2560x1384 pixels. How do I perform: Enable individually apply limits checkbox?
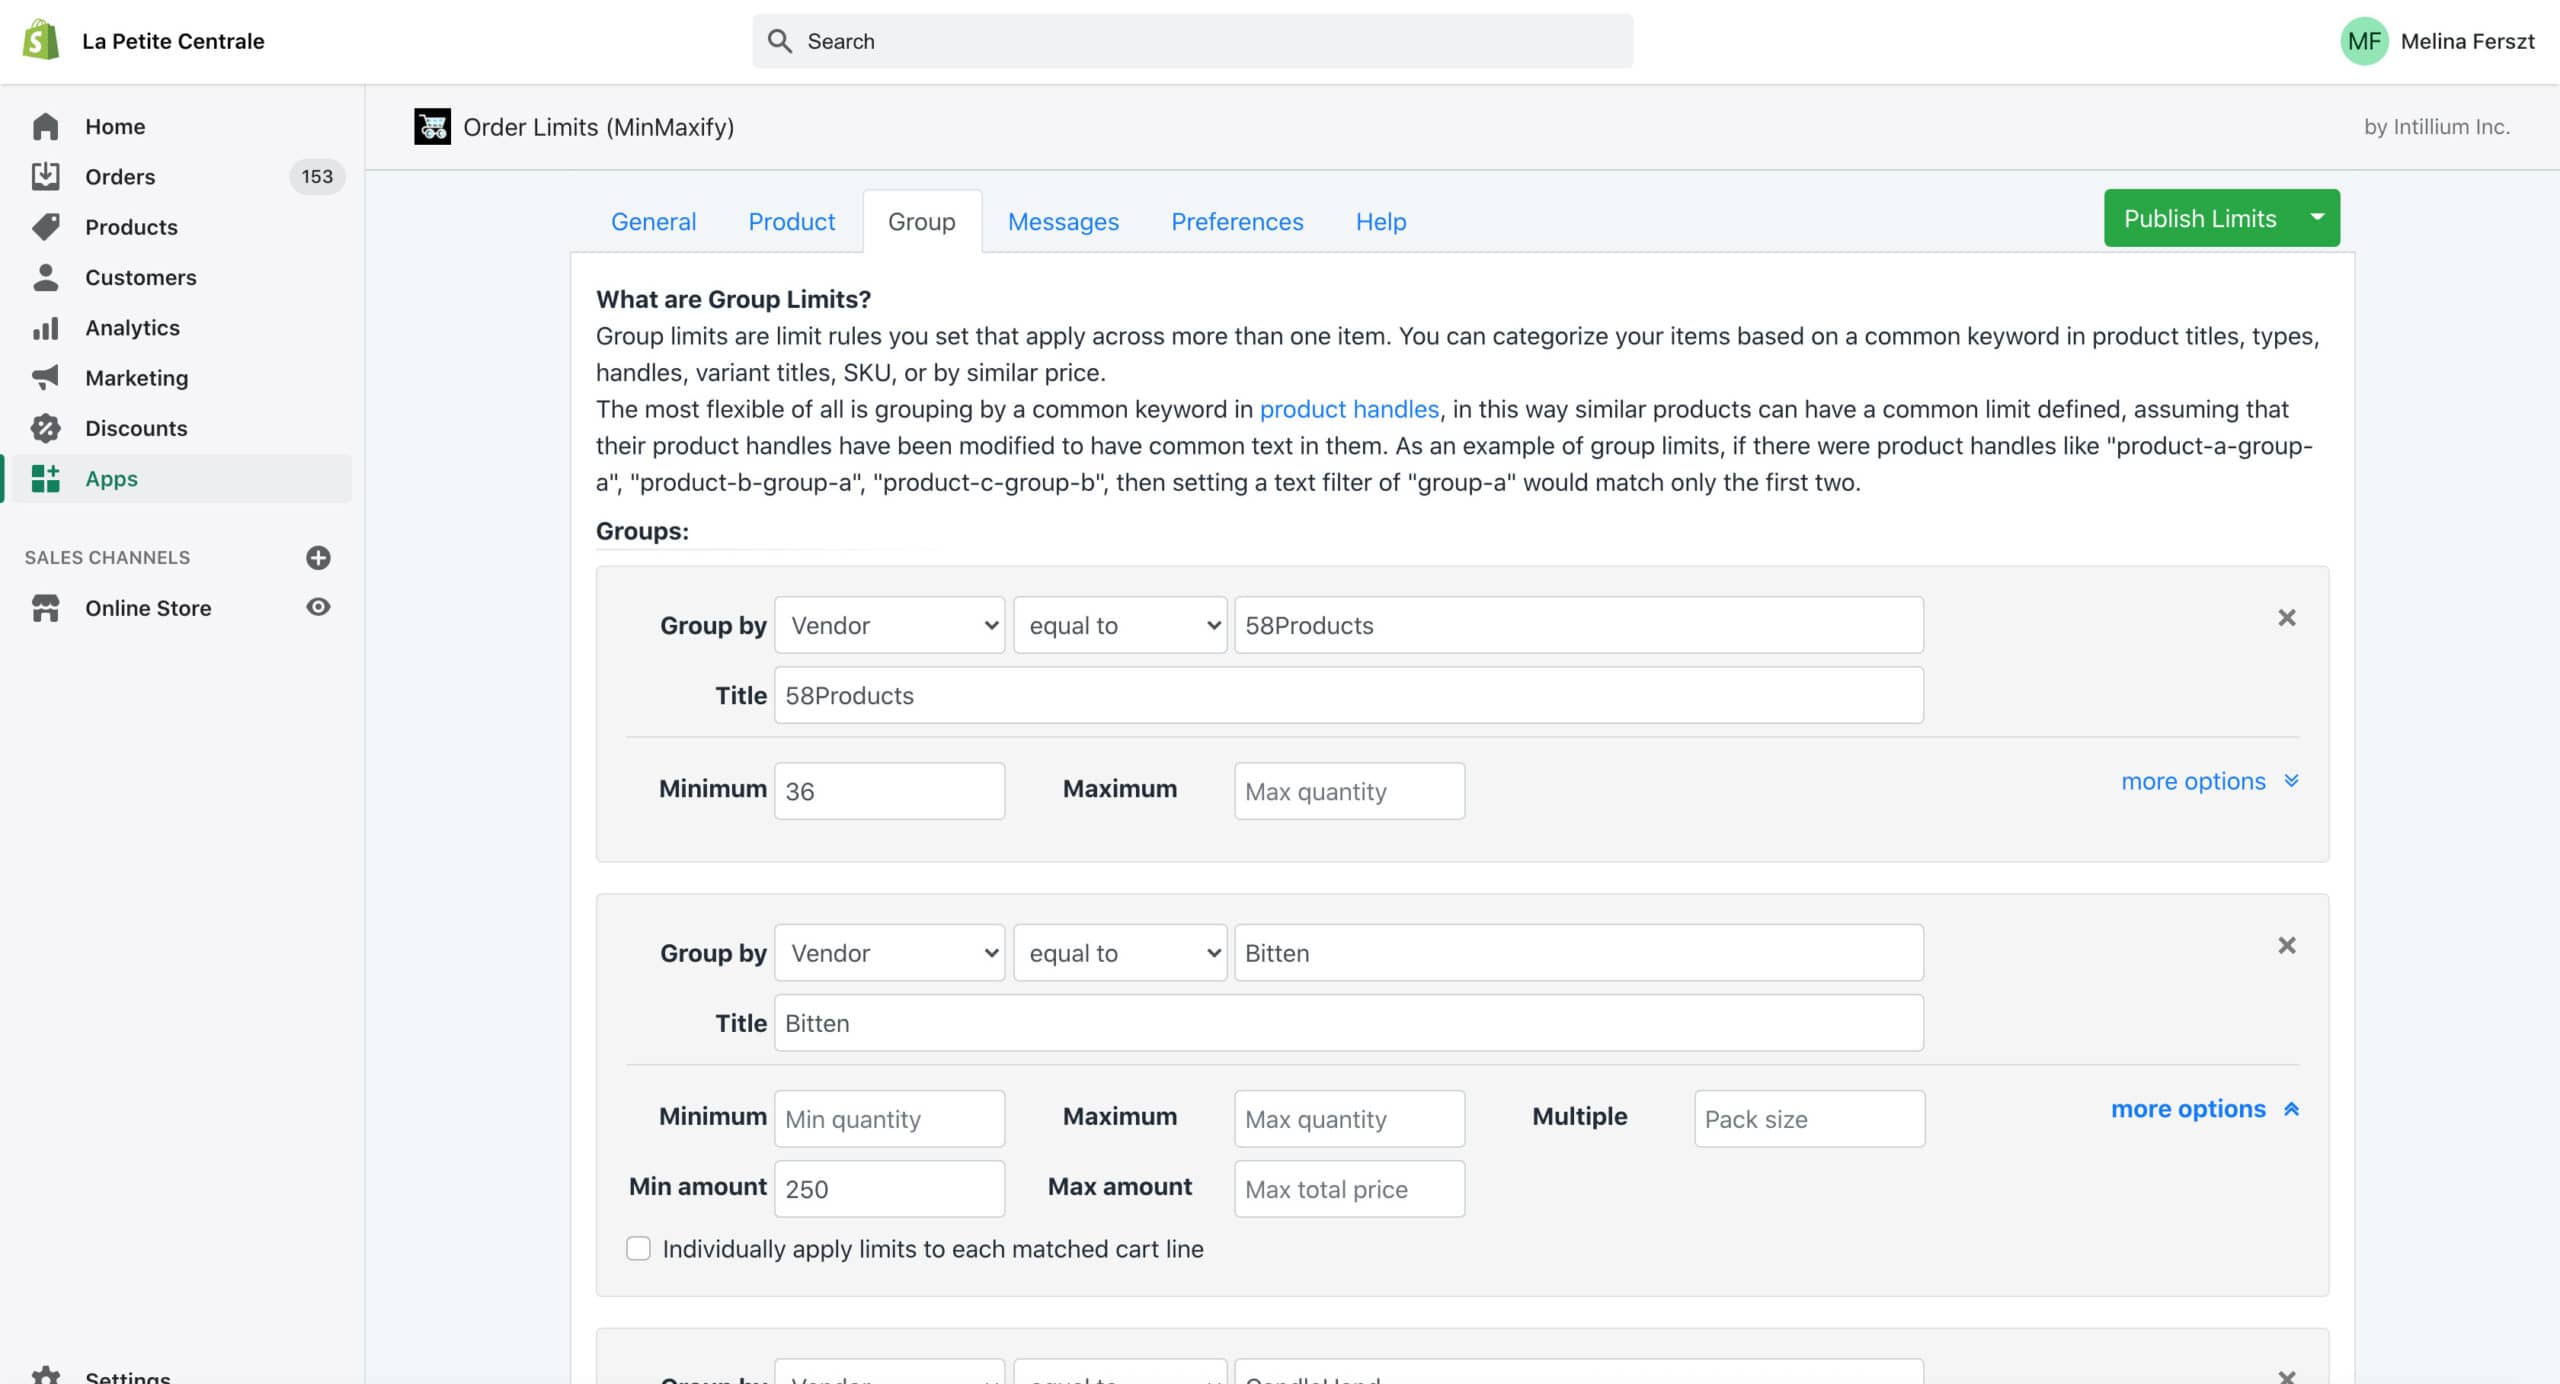pos(638,1248)
